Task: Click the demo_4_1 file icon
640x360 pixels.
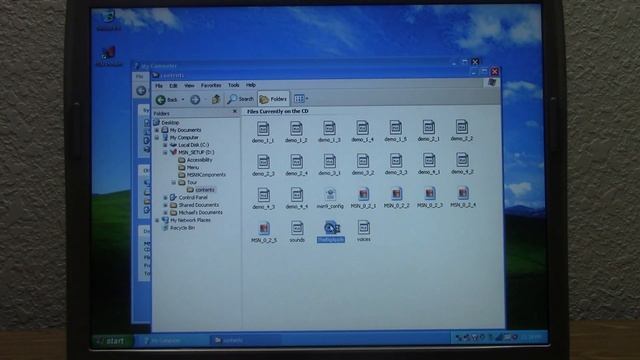Action: point(429,160)
